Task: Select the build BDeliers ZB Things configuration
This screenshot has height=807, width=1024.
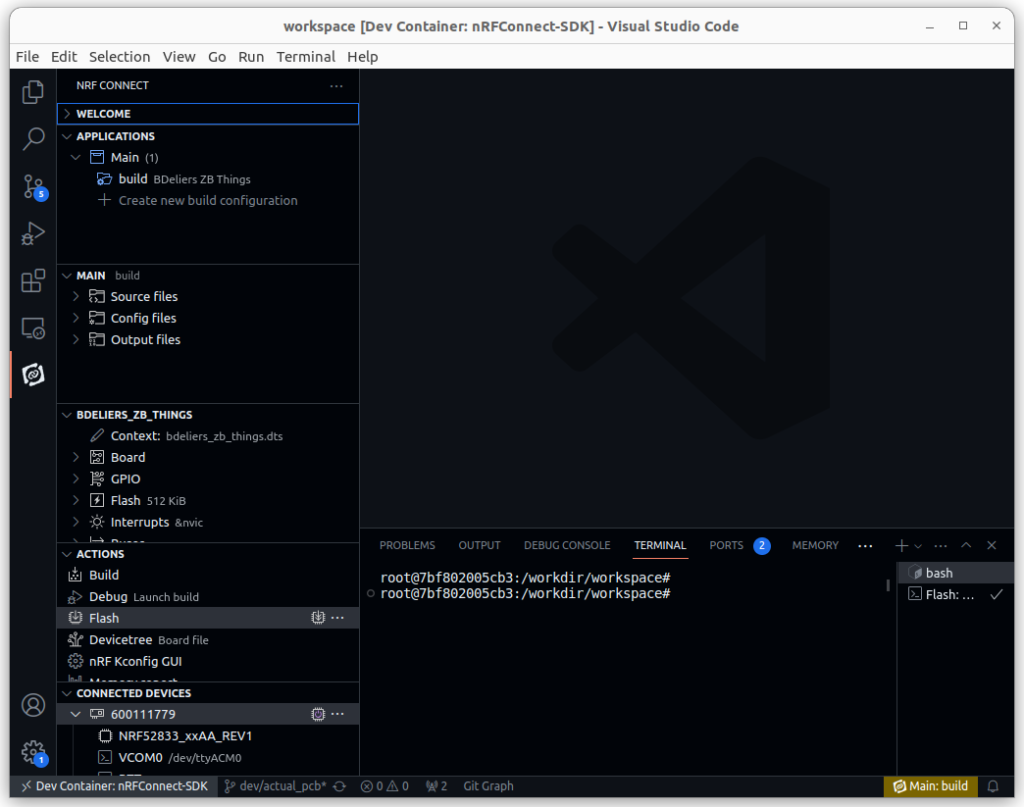Action: 208,179
